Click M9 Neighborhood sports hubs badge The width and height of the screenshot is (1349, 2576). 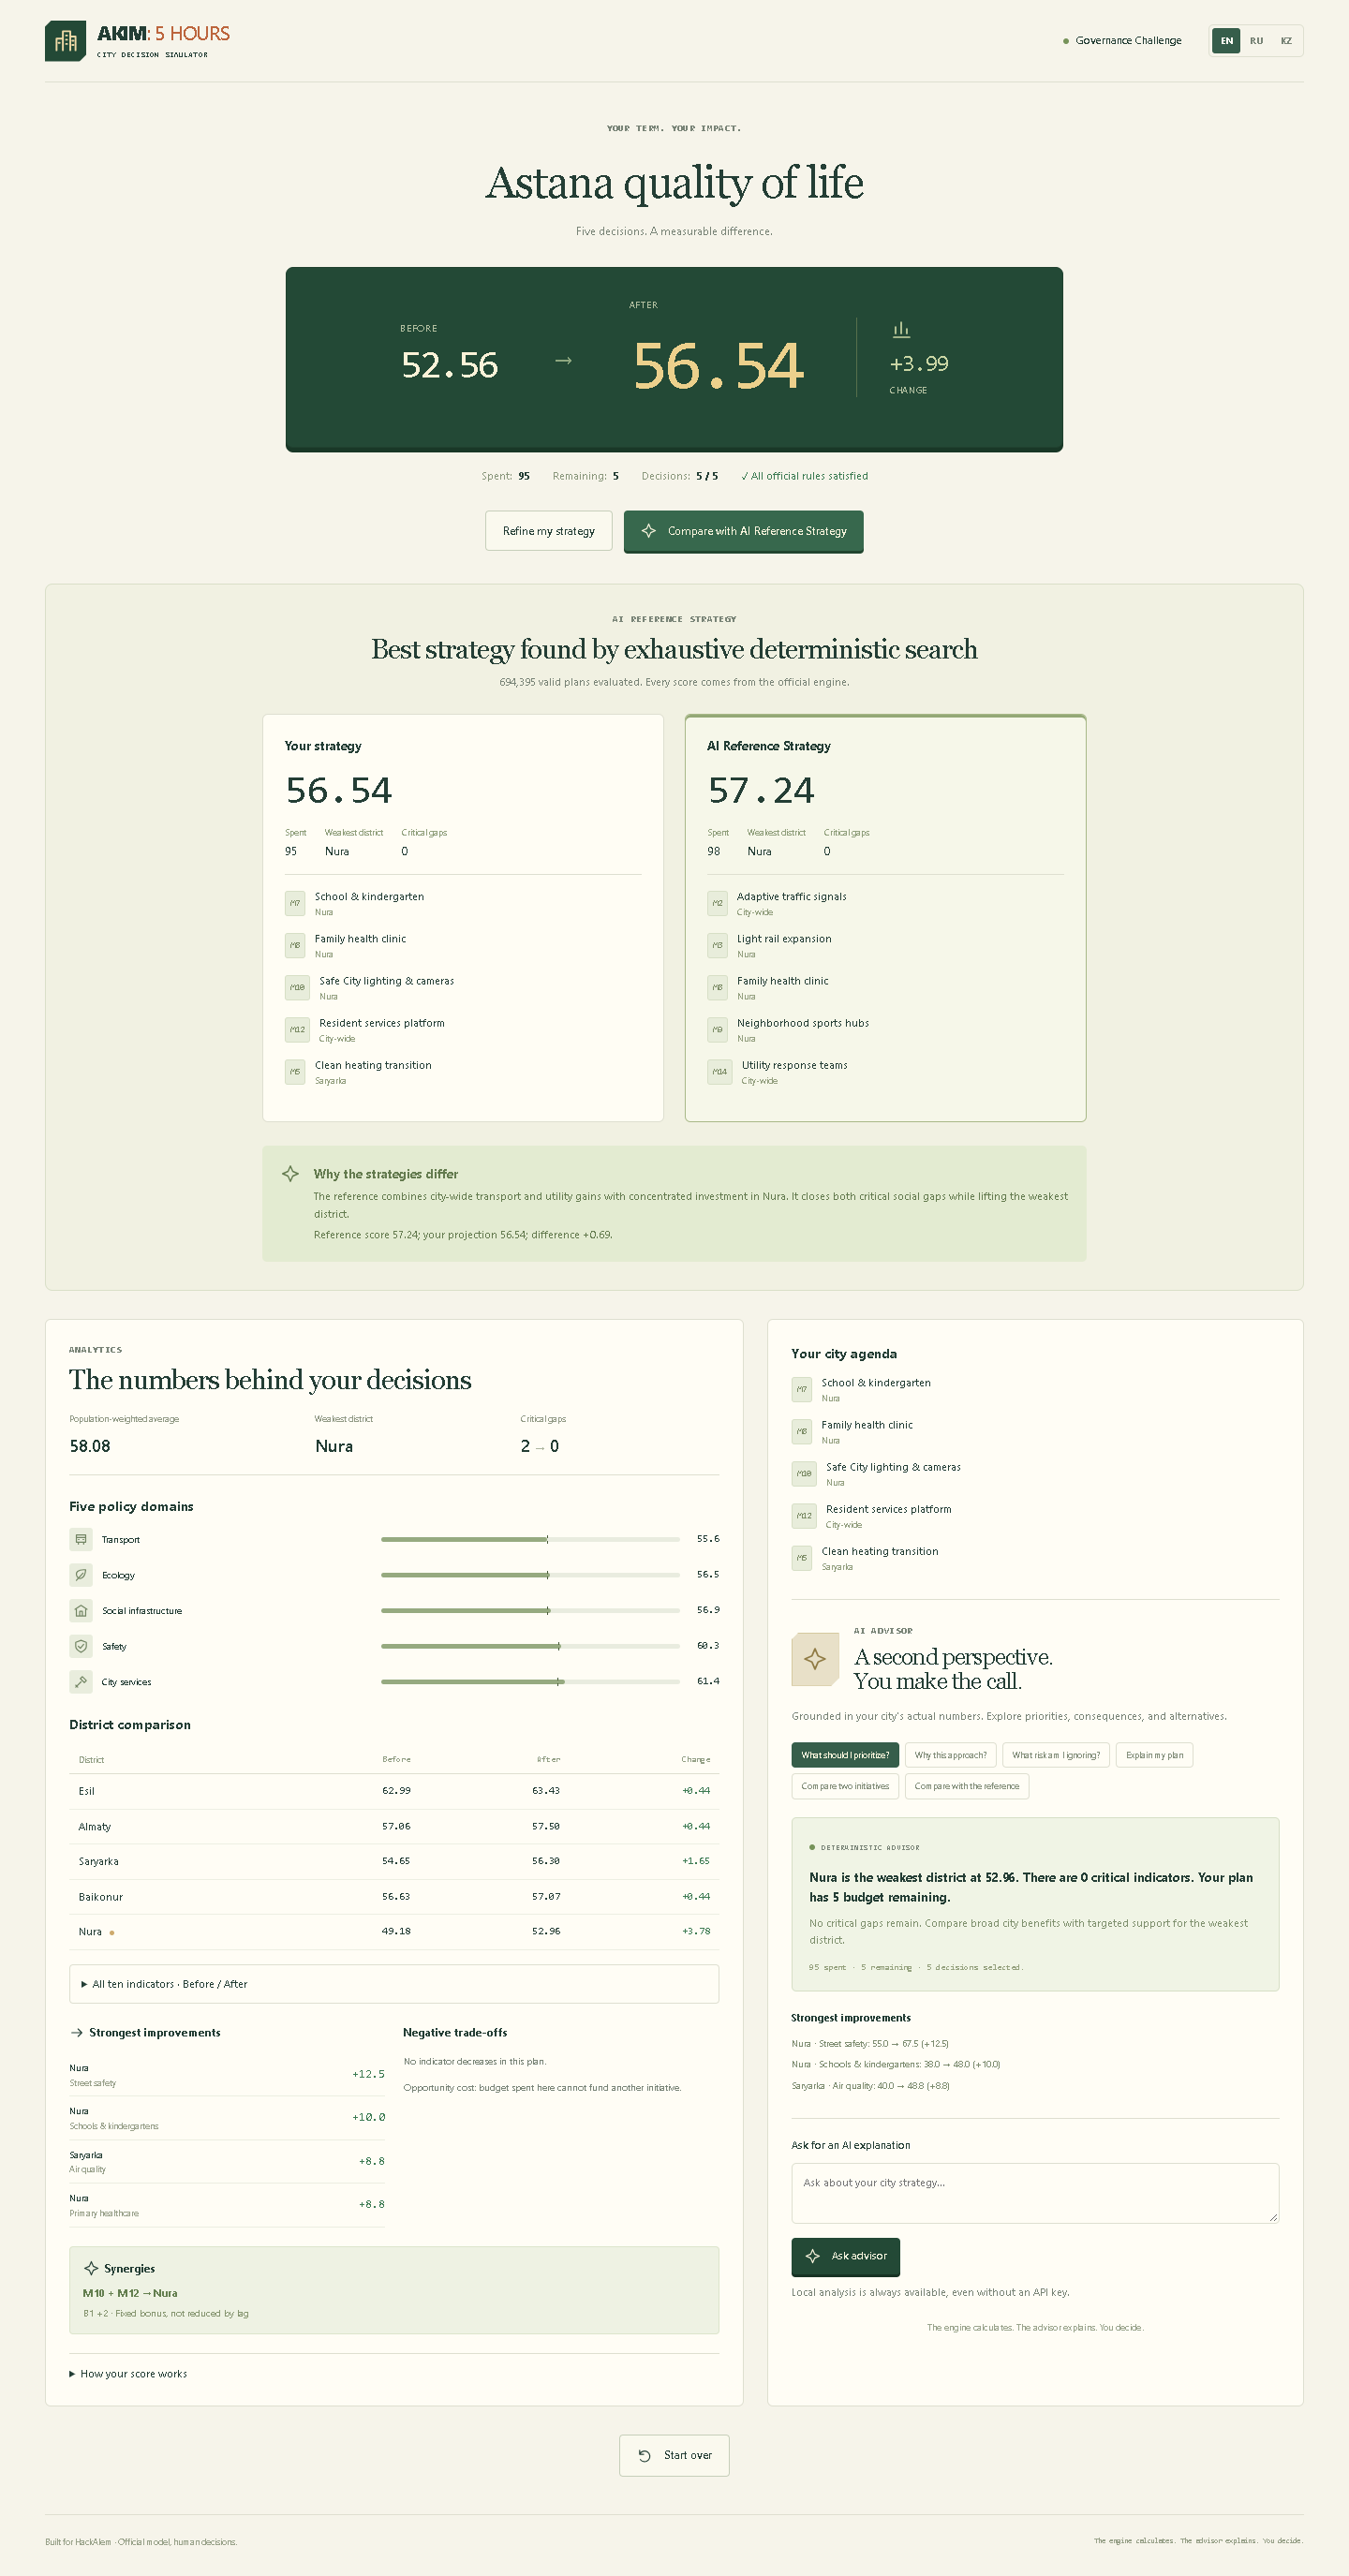point(717,1029)
